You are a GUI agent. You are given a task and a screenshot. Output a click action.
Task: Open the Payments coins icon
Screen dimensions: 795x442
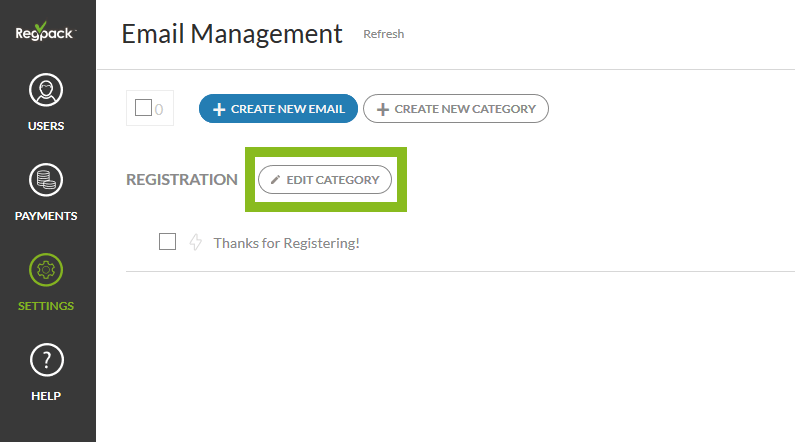[x=47, y=182]
